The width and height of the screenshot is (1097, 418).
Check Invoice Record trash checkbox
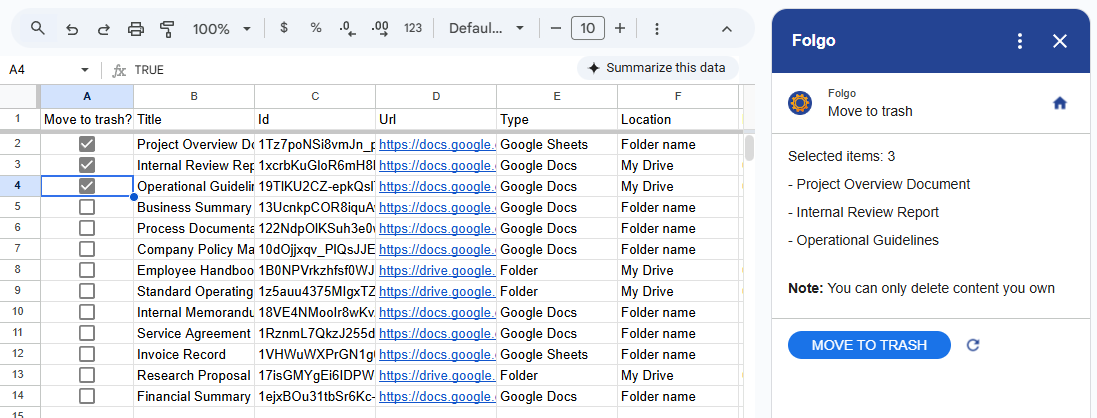87,354
